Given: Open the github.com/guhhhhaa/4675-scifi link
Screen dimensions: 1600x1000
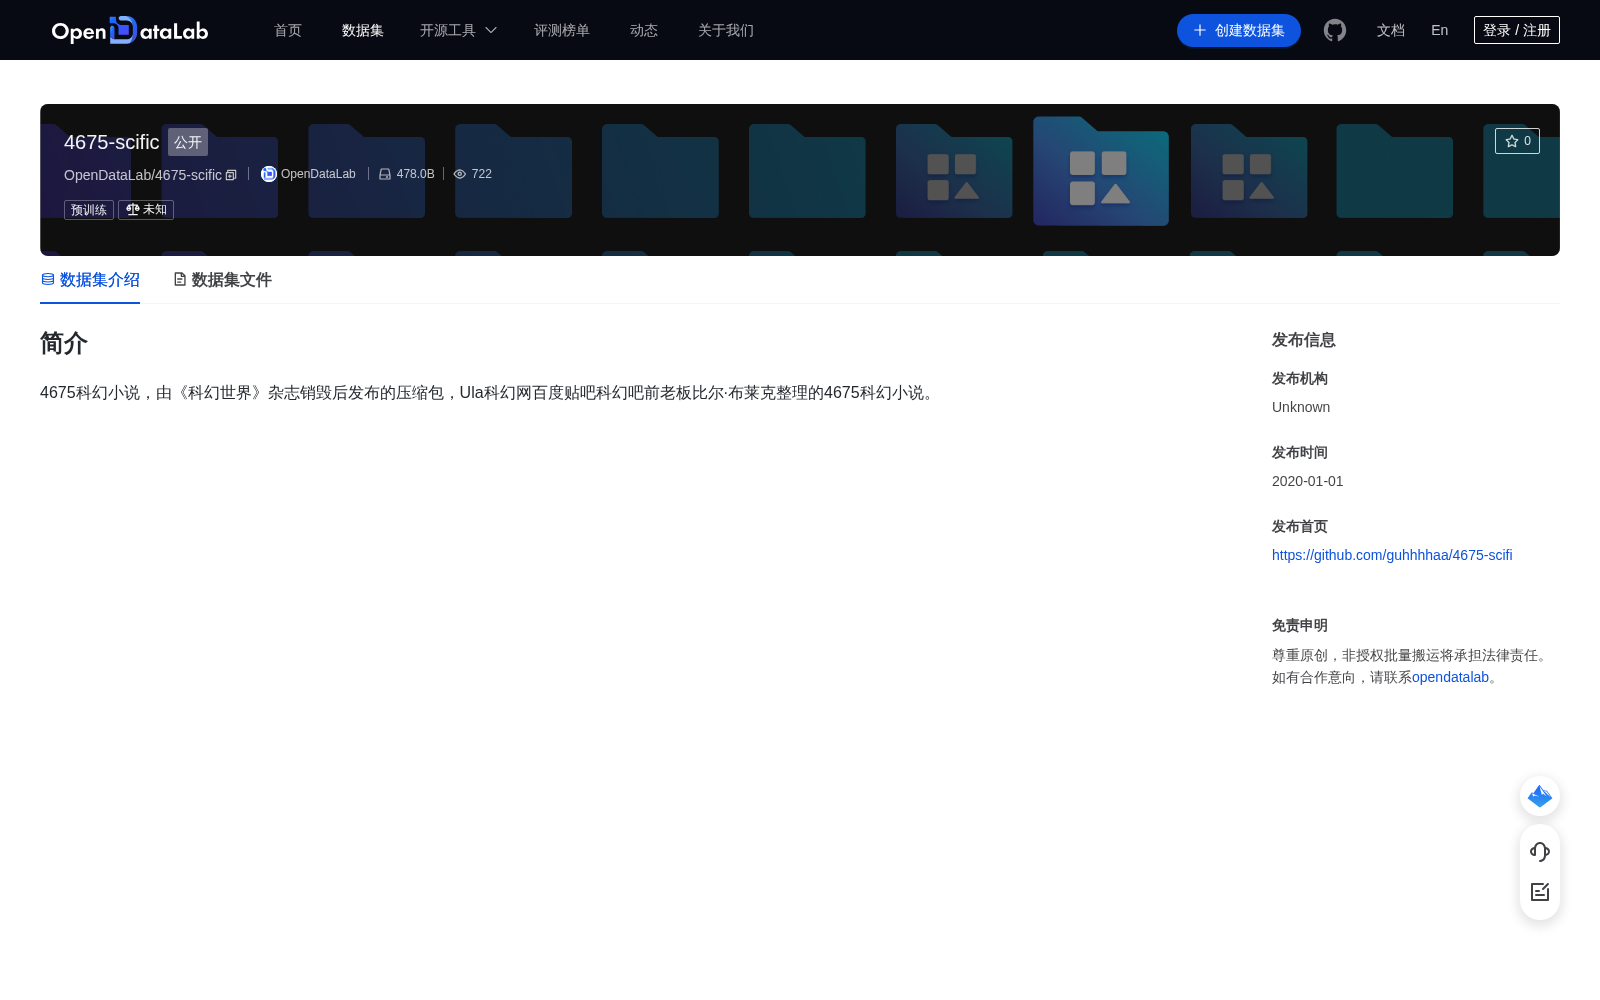Looking at the screenshot, I should [1392, 555].
